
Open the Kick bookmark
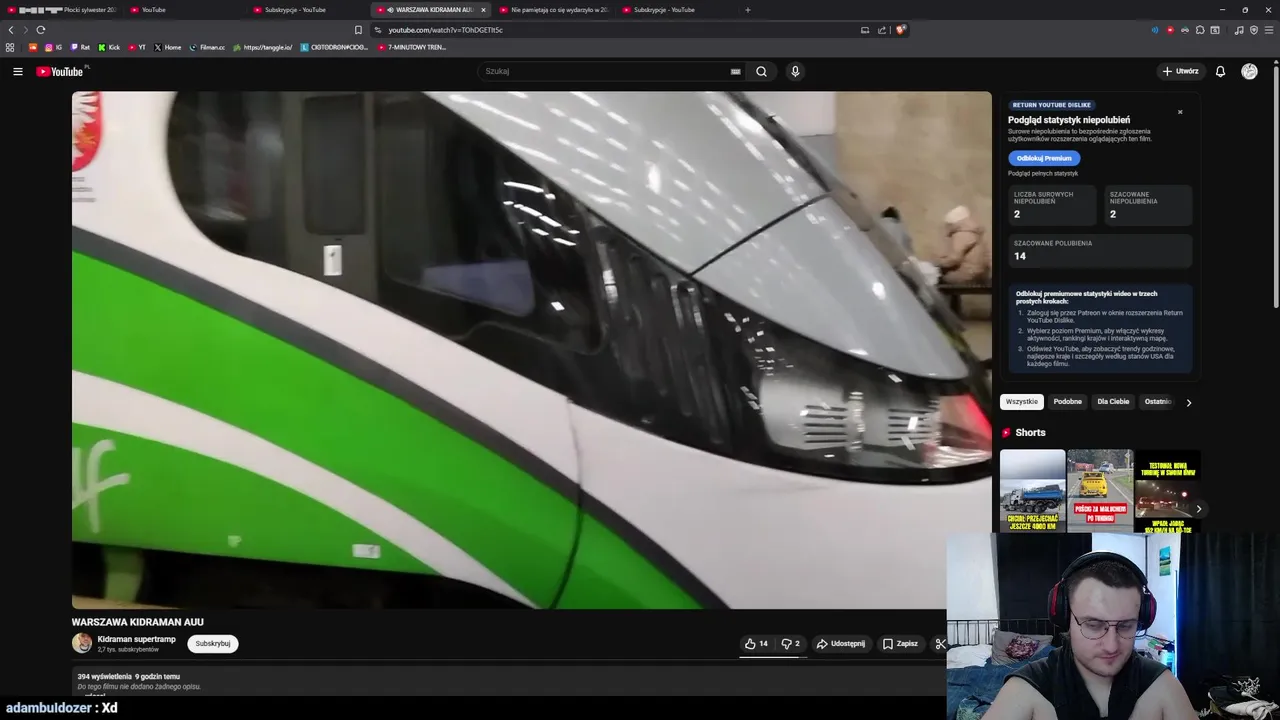109,47
